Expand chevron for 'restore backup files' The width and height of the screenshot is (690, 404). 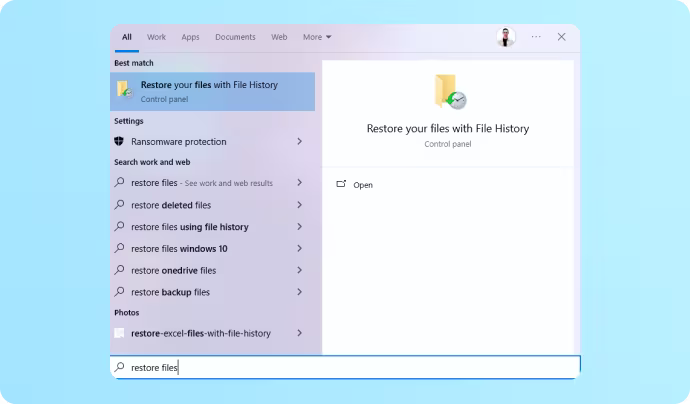tap(300, 292)
